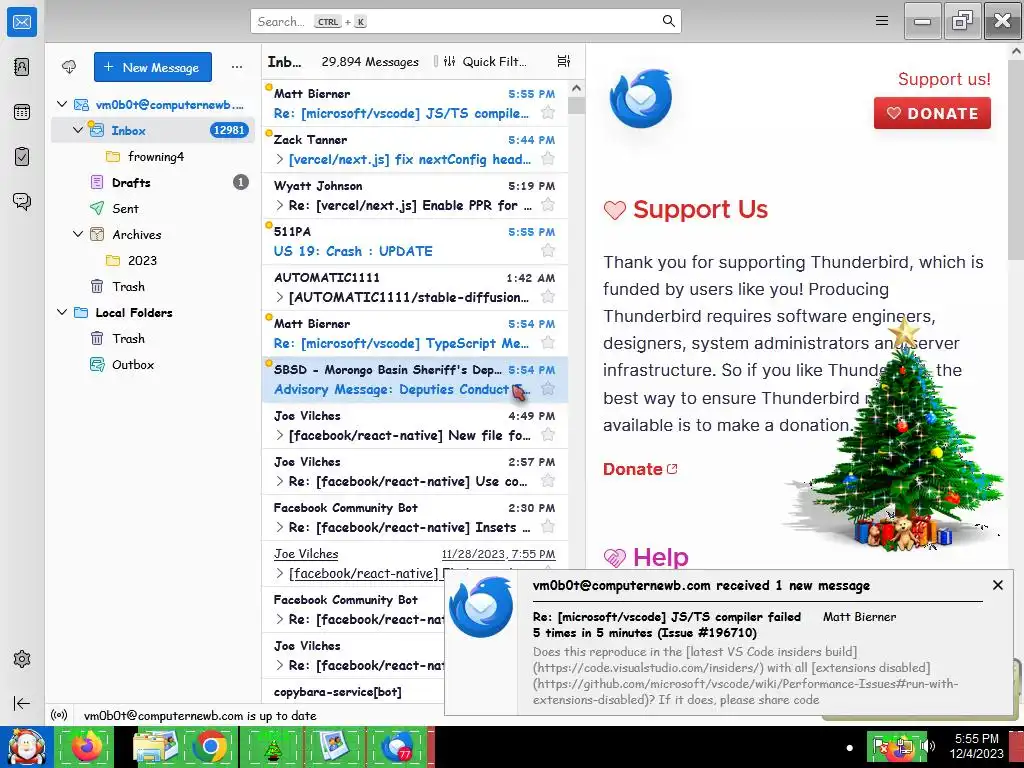Screen dimensions: 1024x768
Task: Click the red DONATE button
Action: click(932, 113)
